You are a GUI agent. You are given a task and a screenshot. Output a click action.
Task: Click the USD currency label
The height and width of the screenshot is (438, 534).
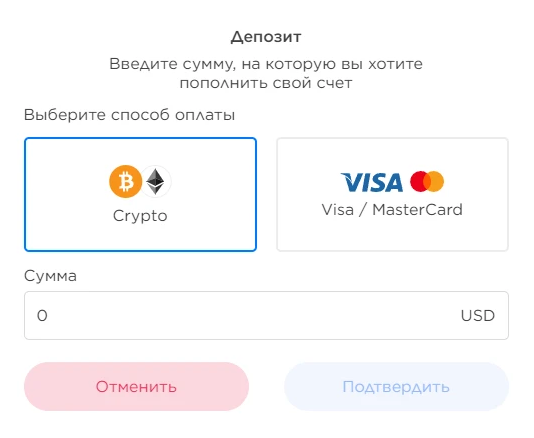pos(478,316)
